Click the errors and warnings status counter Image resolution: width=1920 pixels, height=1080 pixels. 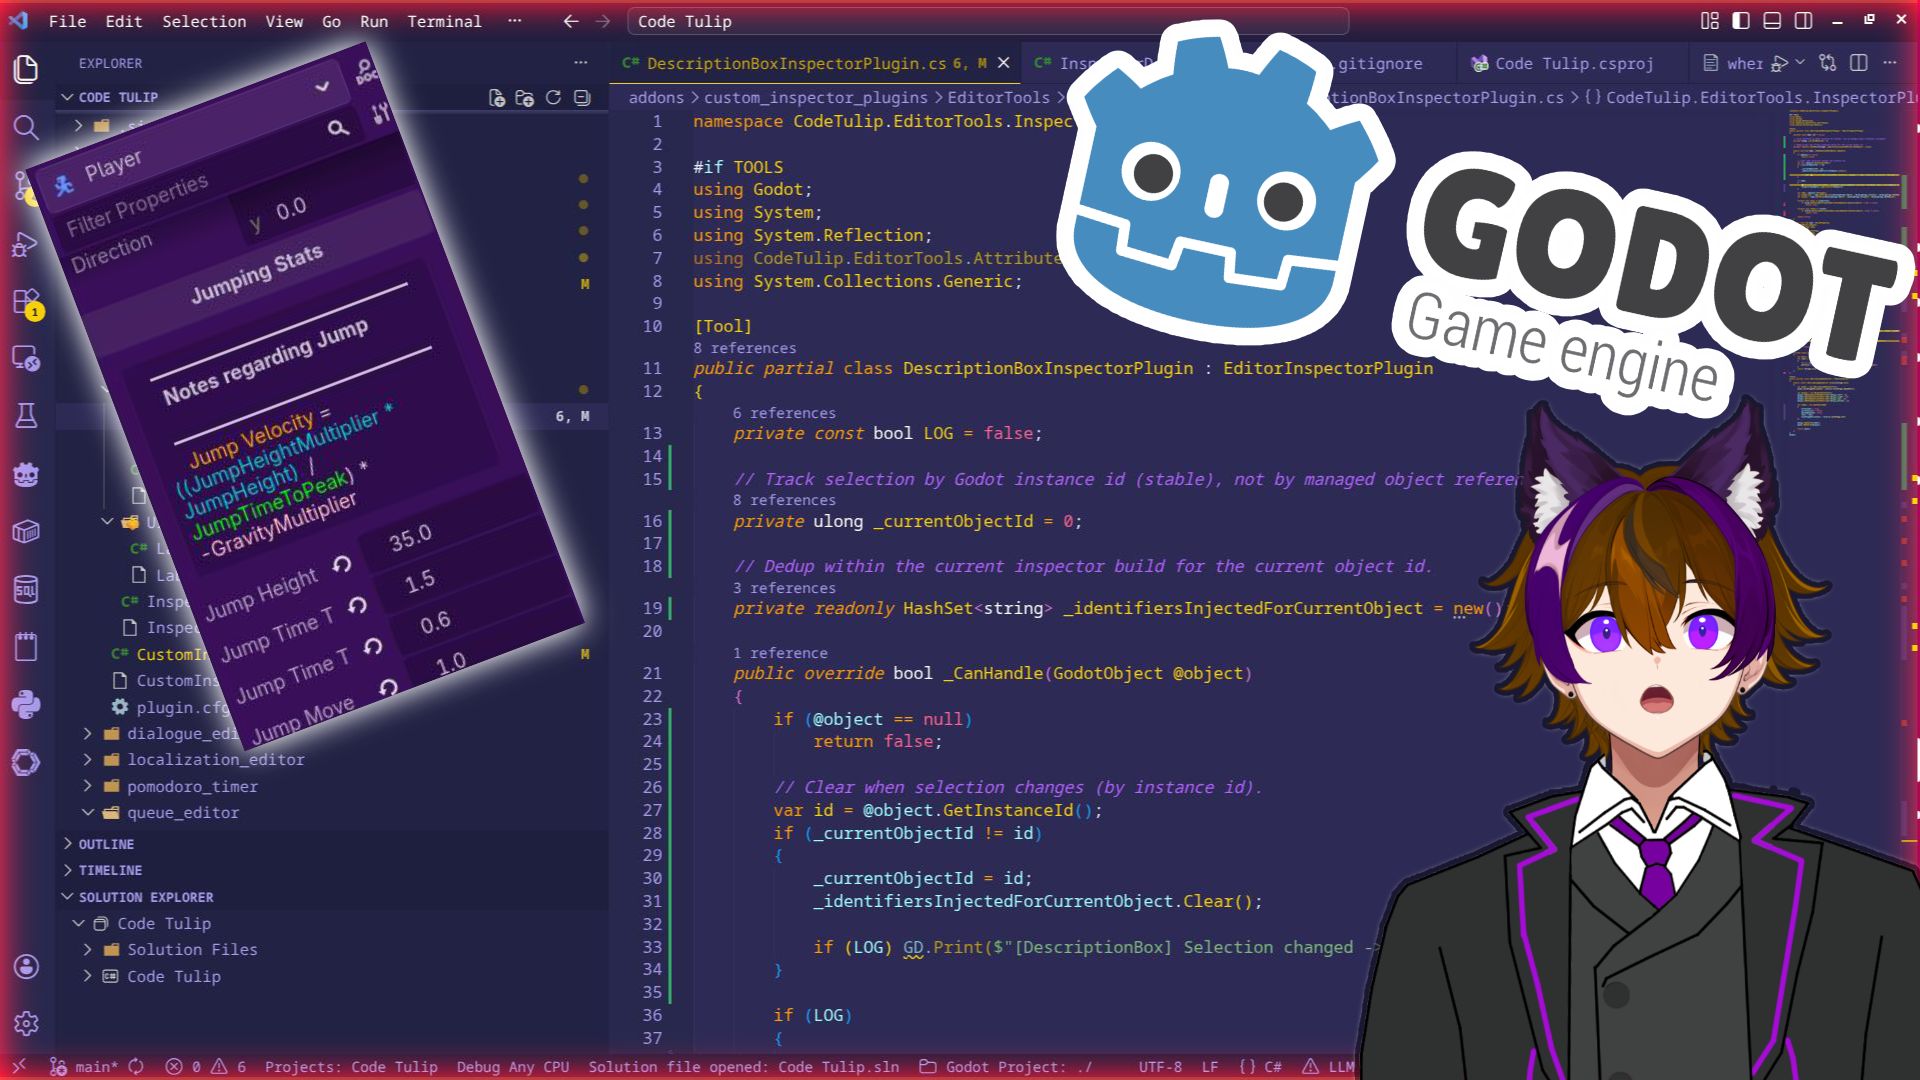tap(206, 1067)
